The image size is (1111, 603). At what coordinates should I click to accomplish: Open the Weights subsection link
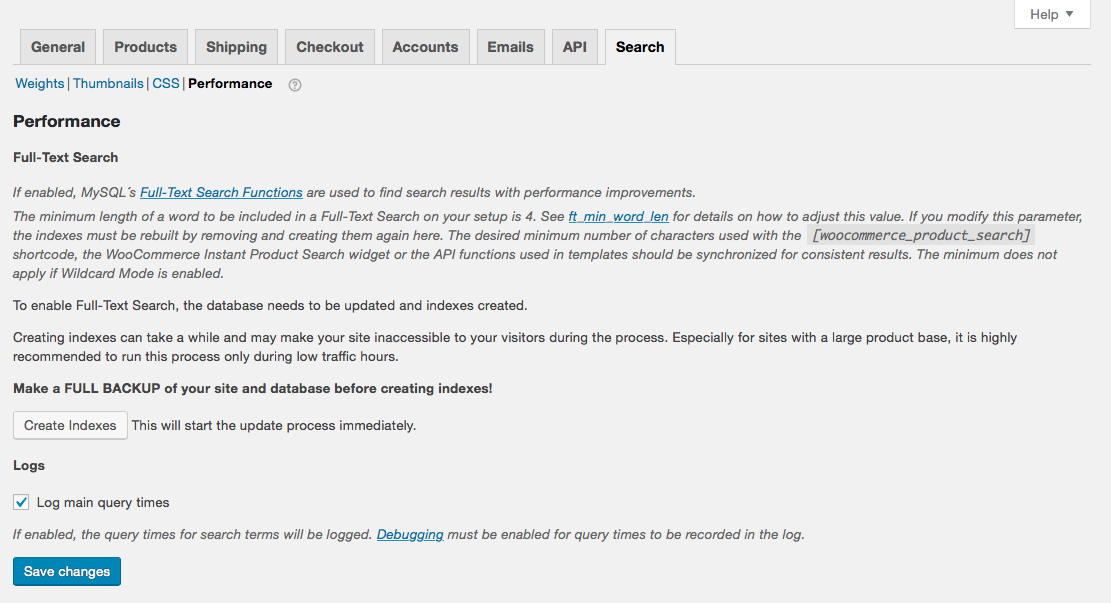point(40,84)
